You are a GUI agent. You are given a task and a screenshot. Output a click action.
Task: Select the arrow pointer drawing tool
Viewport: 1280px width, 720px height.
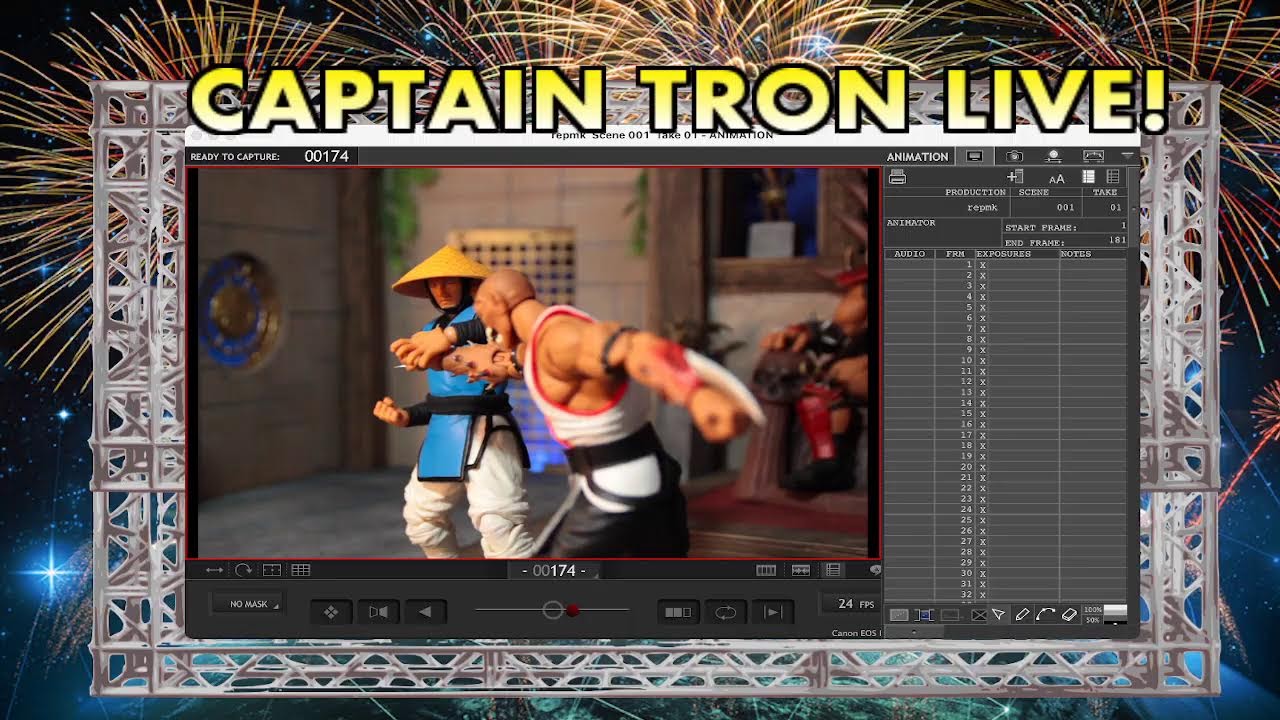tap(998, 615)
